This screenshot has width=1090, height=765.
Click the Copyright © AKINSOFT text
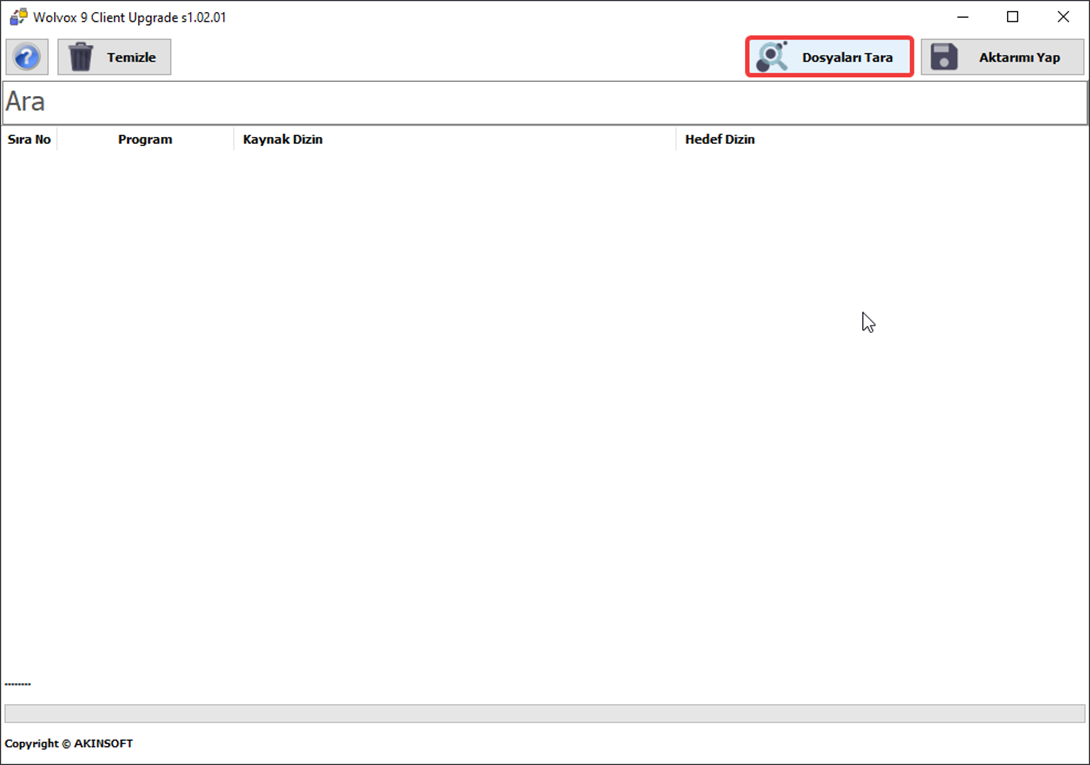(x=69, y=743)
